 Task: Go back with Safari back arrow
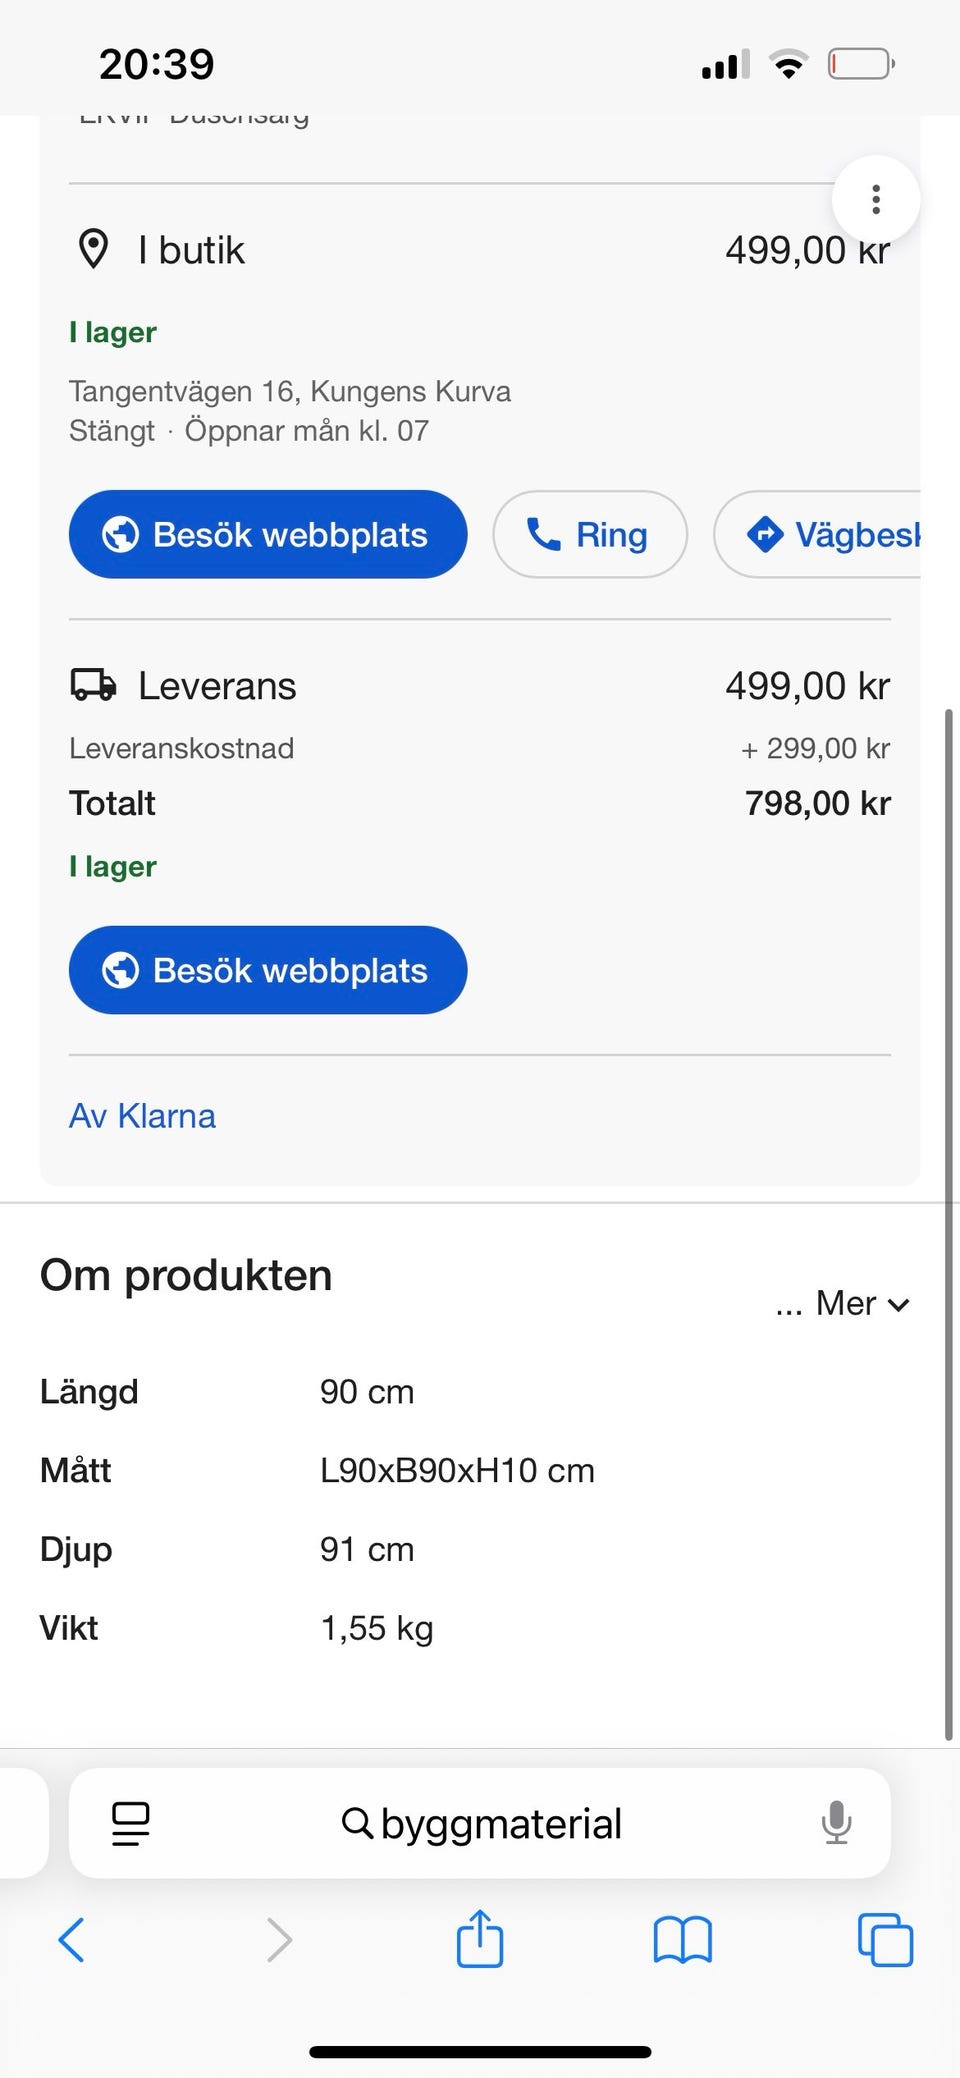click(71, 1941)
